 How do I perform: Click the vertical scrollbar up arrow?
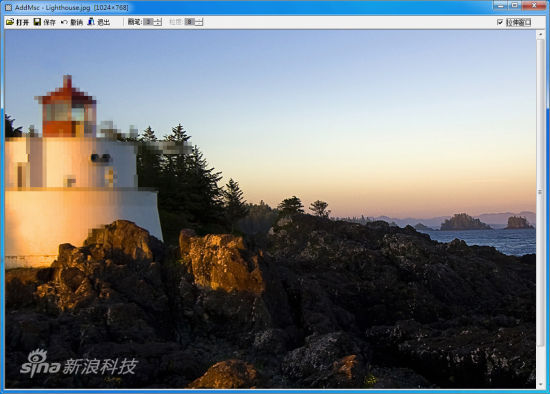point(540,34)
